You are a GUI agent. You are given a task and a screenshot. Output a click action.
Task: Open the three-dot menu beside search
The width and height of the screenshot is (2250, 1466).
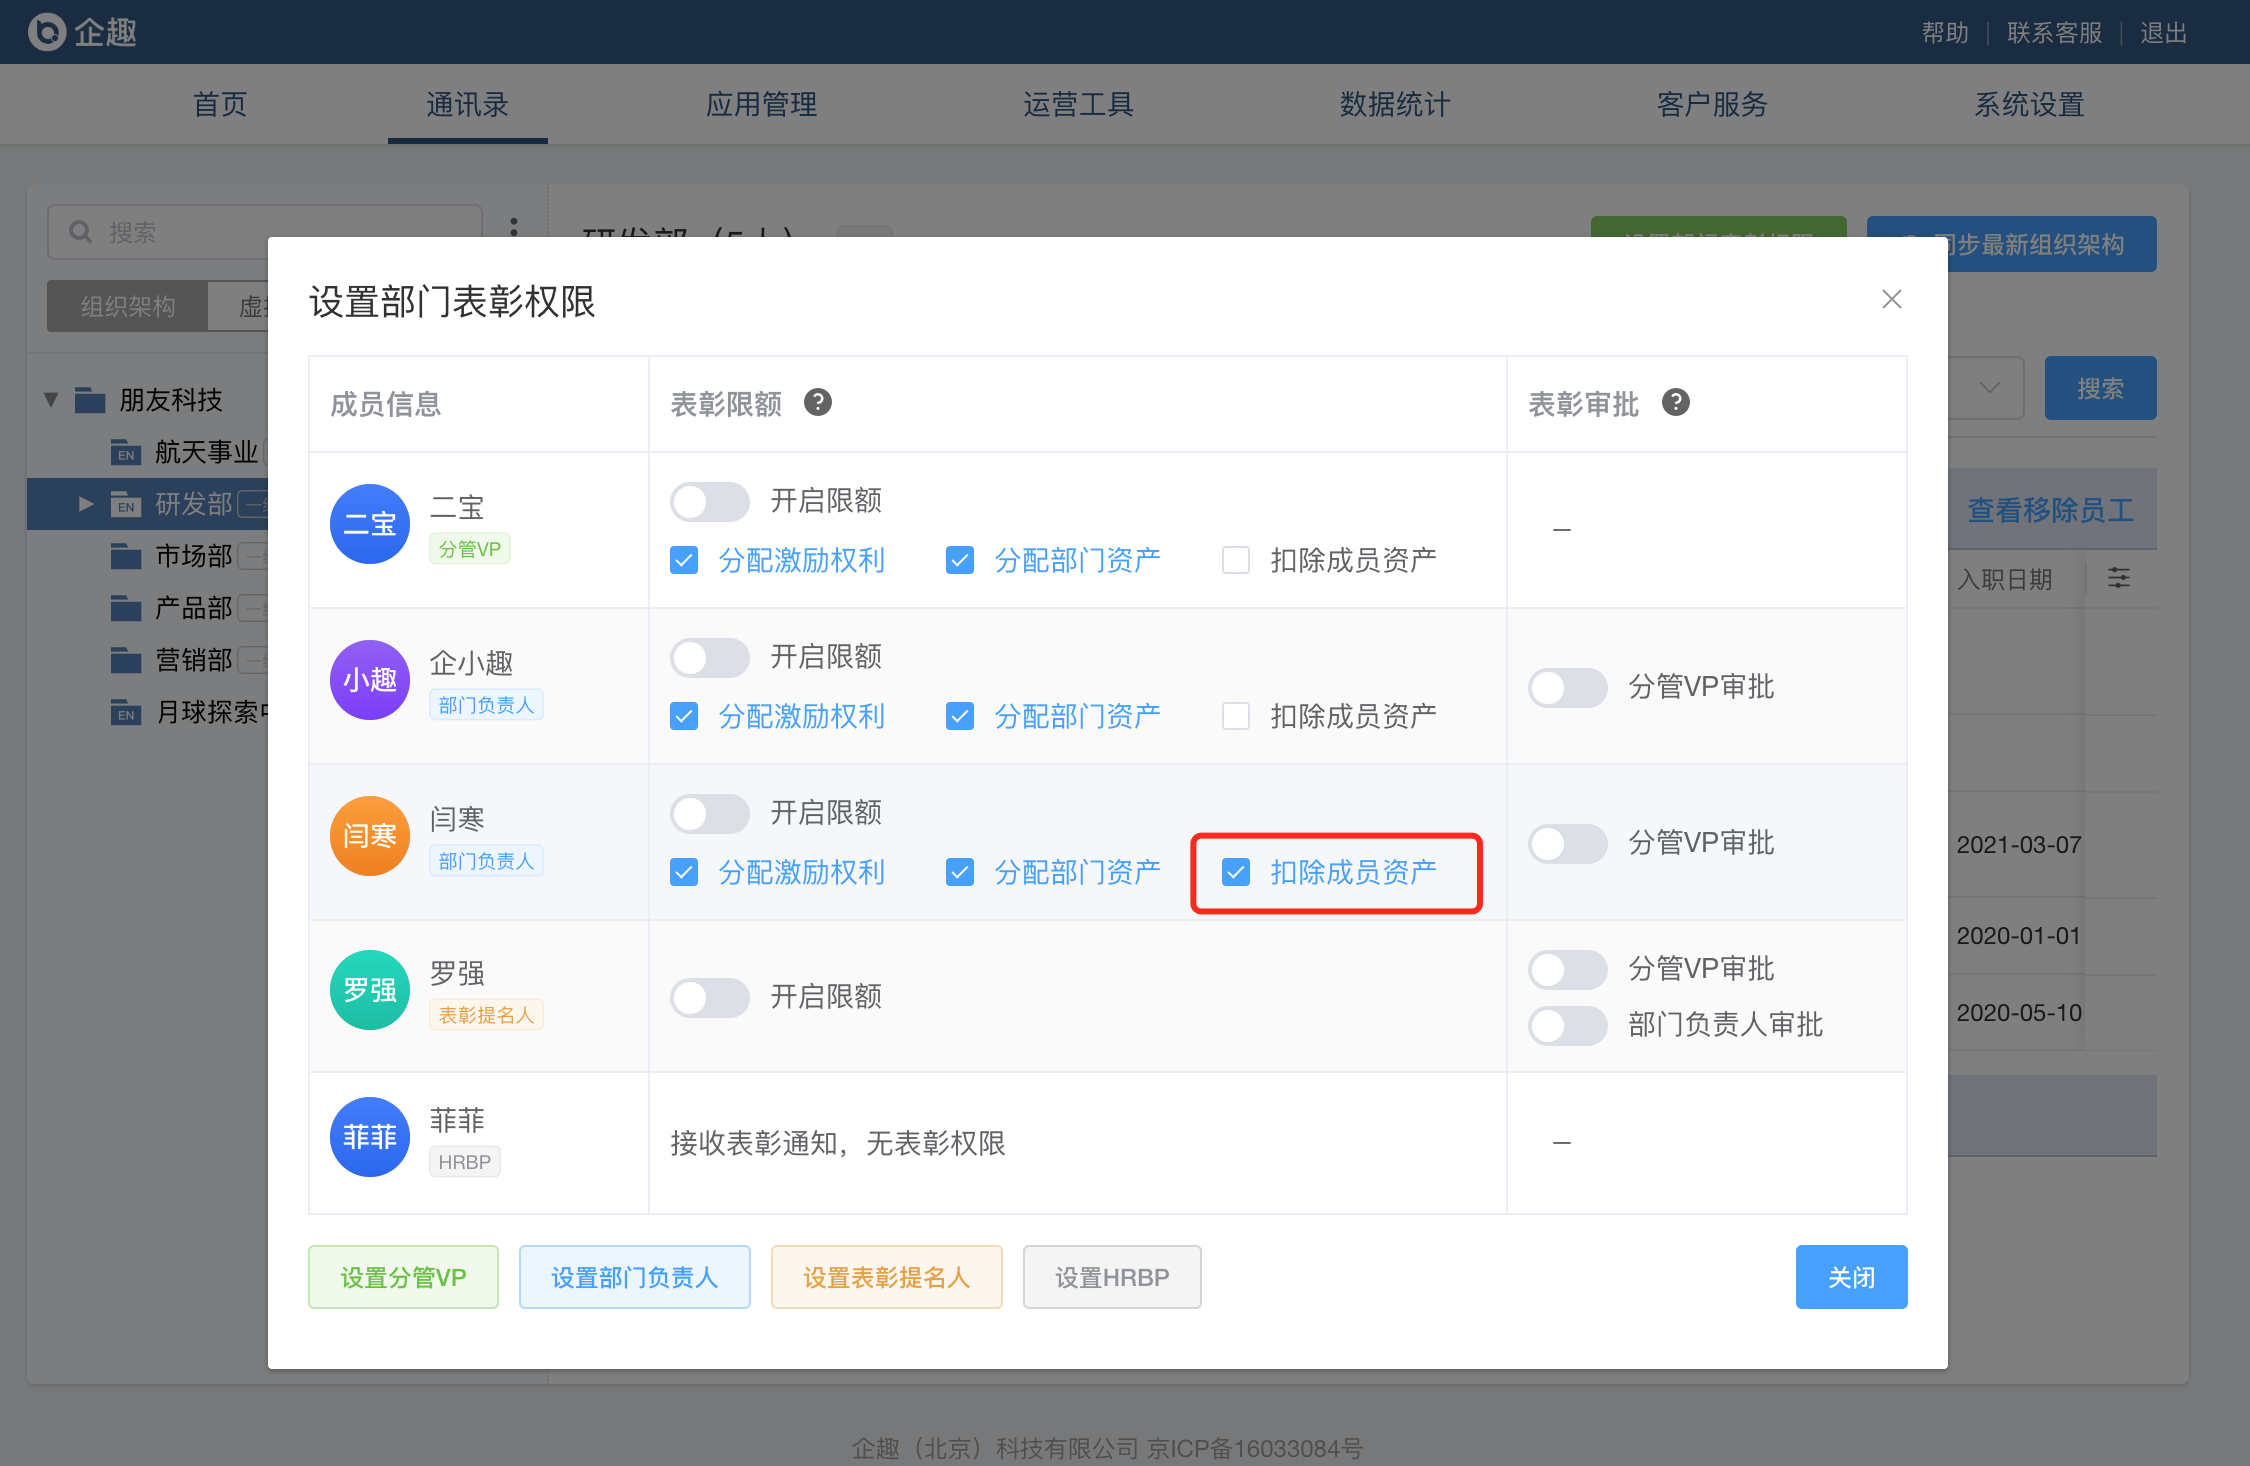coord(514,228)
